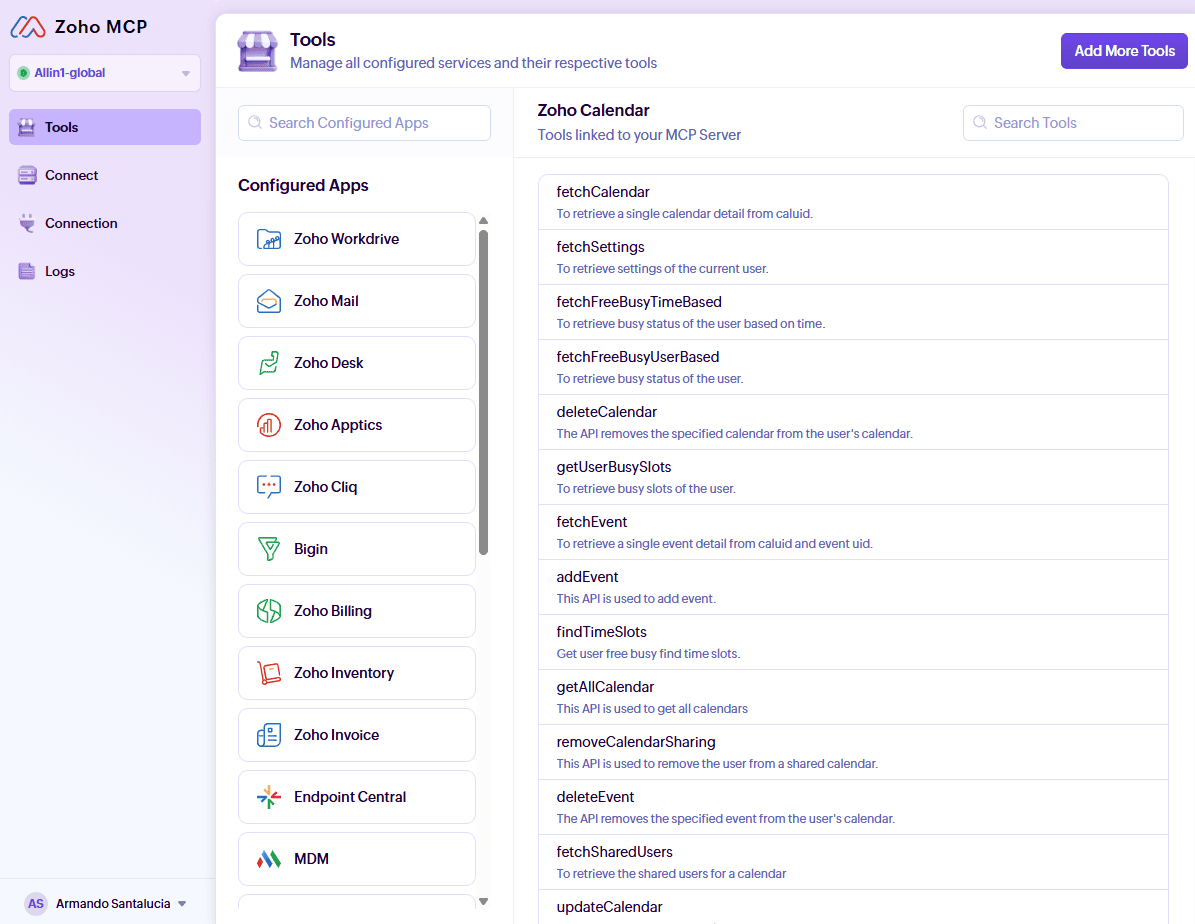Focus the Search Configured Apps field
Image resolution: width=1195 pixels, height=924 pixels.
click(364, 123)
